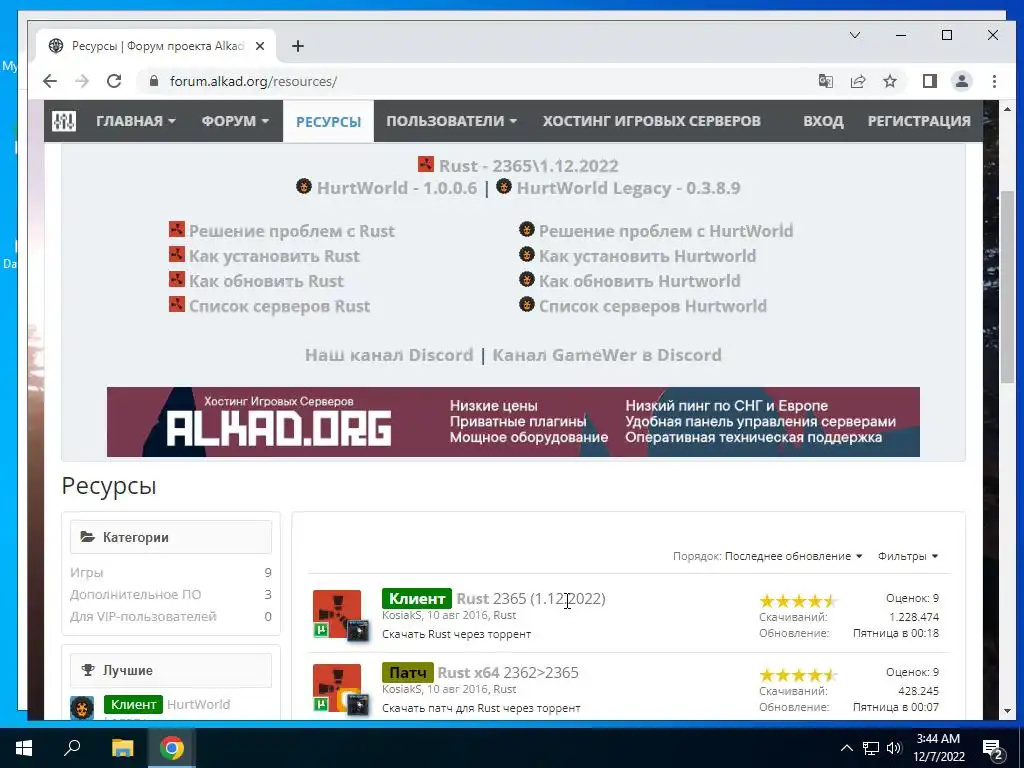Screen dimensions: 1024x768
Task: Select the Игры category
Action: (86, 573)
